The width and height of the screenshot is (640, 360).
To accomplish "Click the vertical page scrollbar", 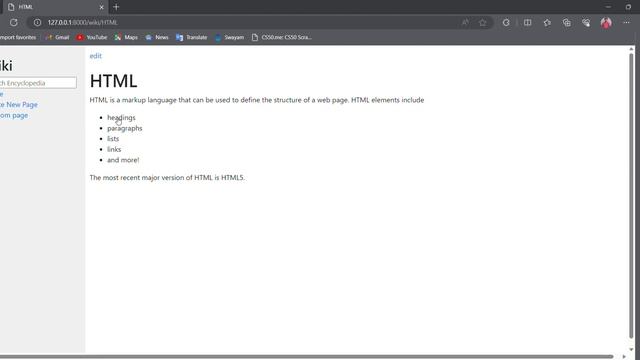I will (631, 196).
